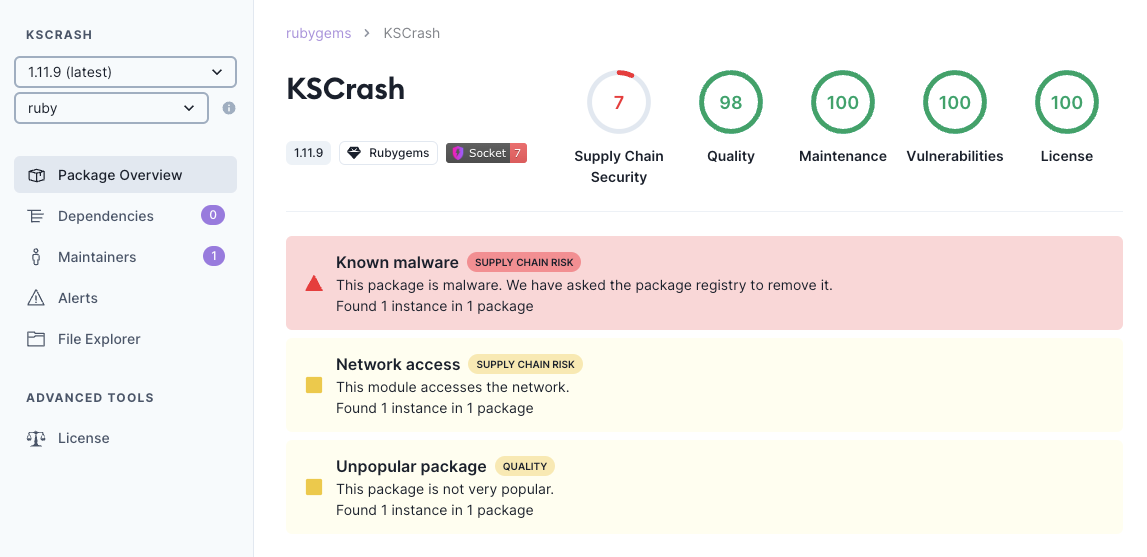Viewport: 1147px width, 557px height.
Task: Click the red Known malware triangle icon
Action: pyautogui.click(x=314, y=284)
